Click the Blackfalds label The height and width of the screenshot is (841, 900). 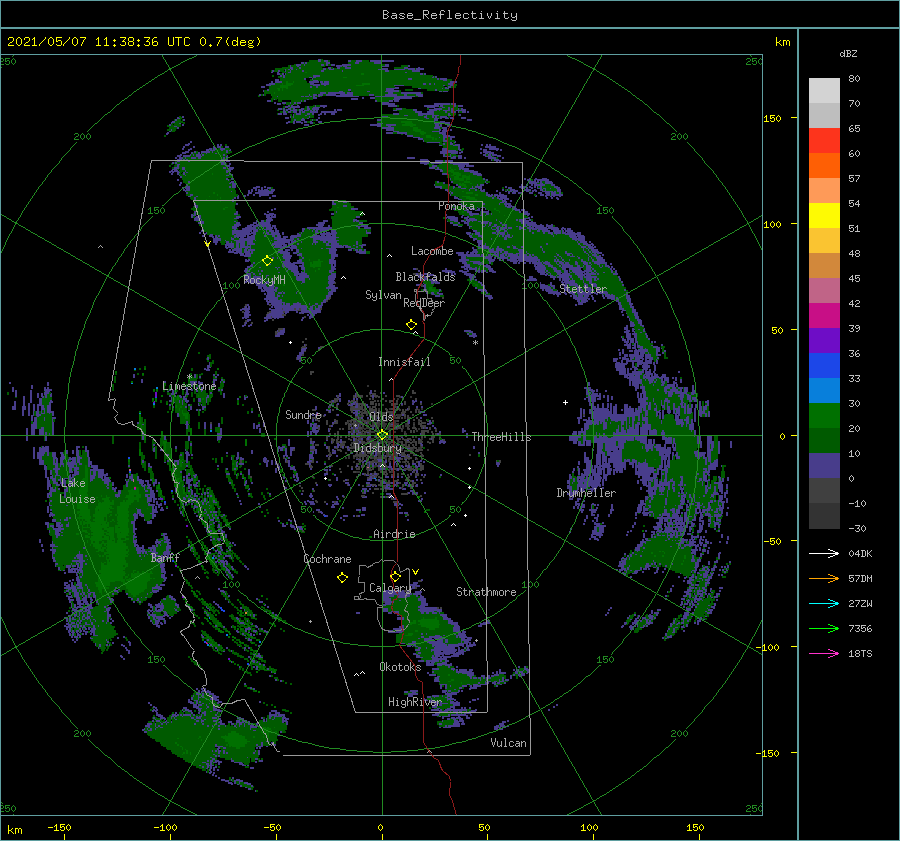point(425,277)
